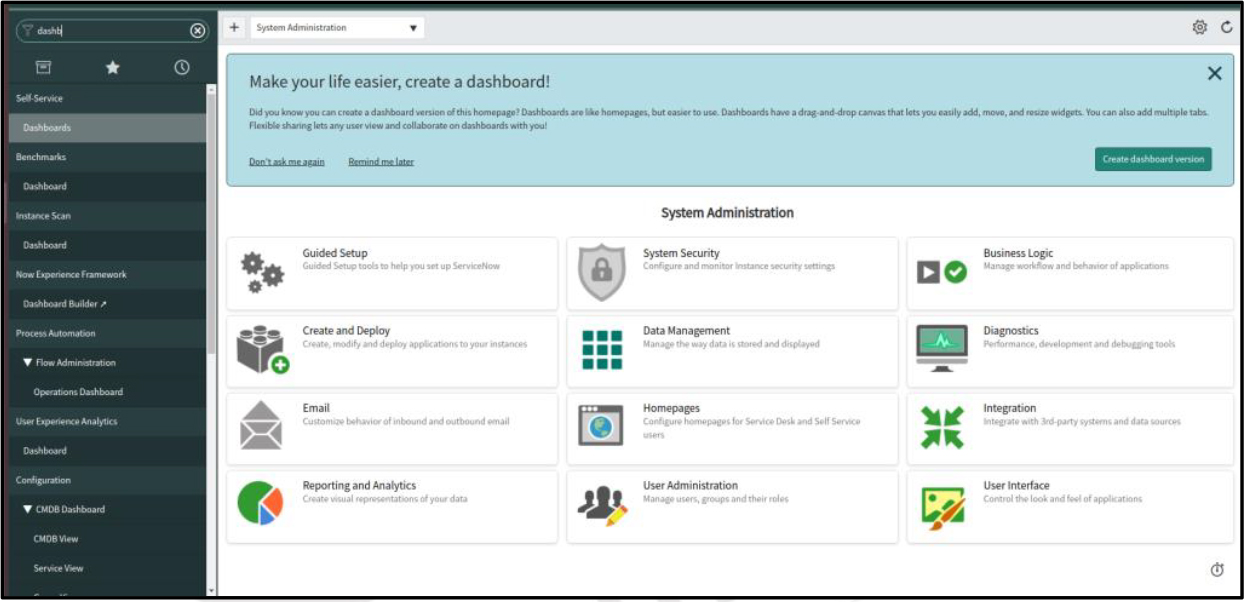
Task: Open Service View module
Action: pos(108,568)
